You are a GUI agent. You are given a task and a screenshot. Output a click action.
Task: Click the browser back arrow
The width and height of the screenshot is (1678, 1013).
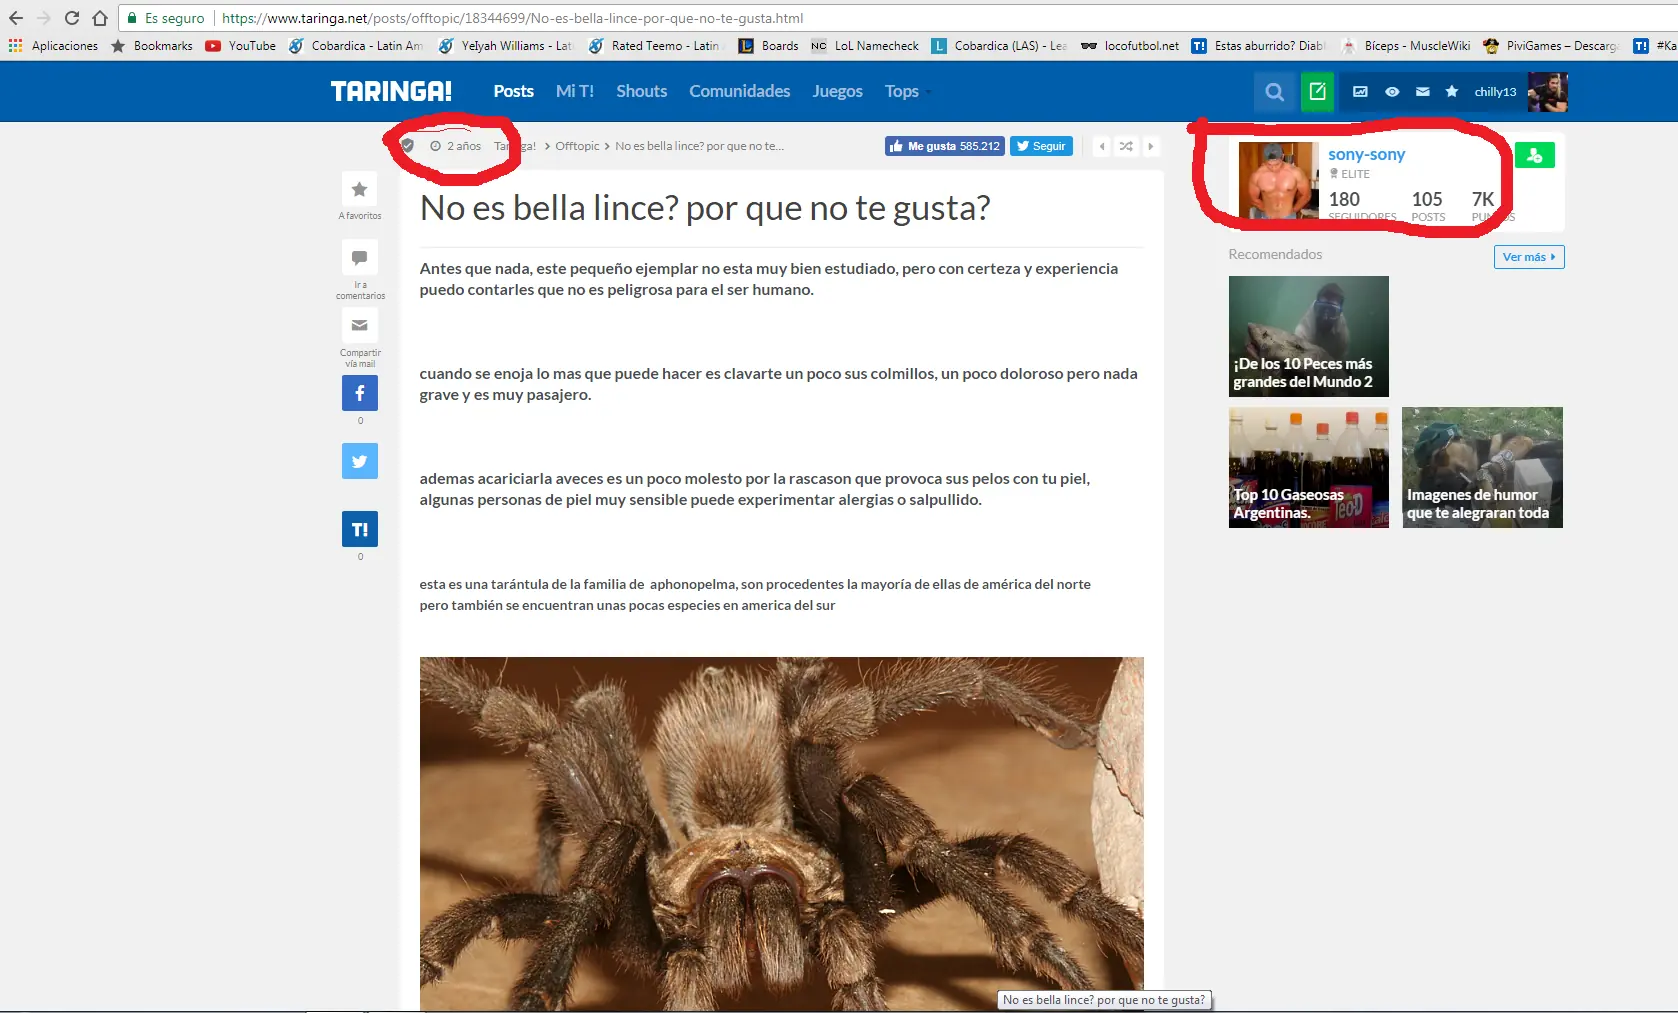[x=16, y=18]
